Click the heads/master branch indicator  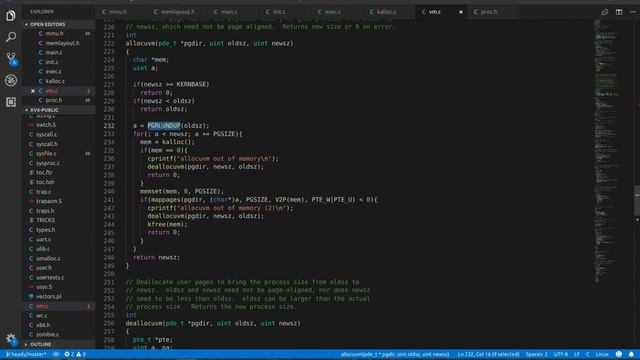(x=26, y=354)
